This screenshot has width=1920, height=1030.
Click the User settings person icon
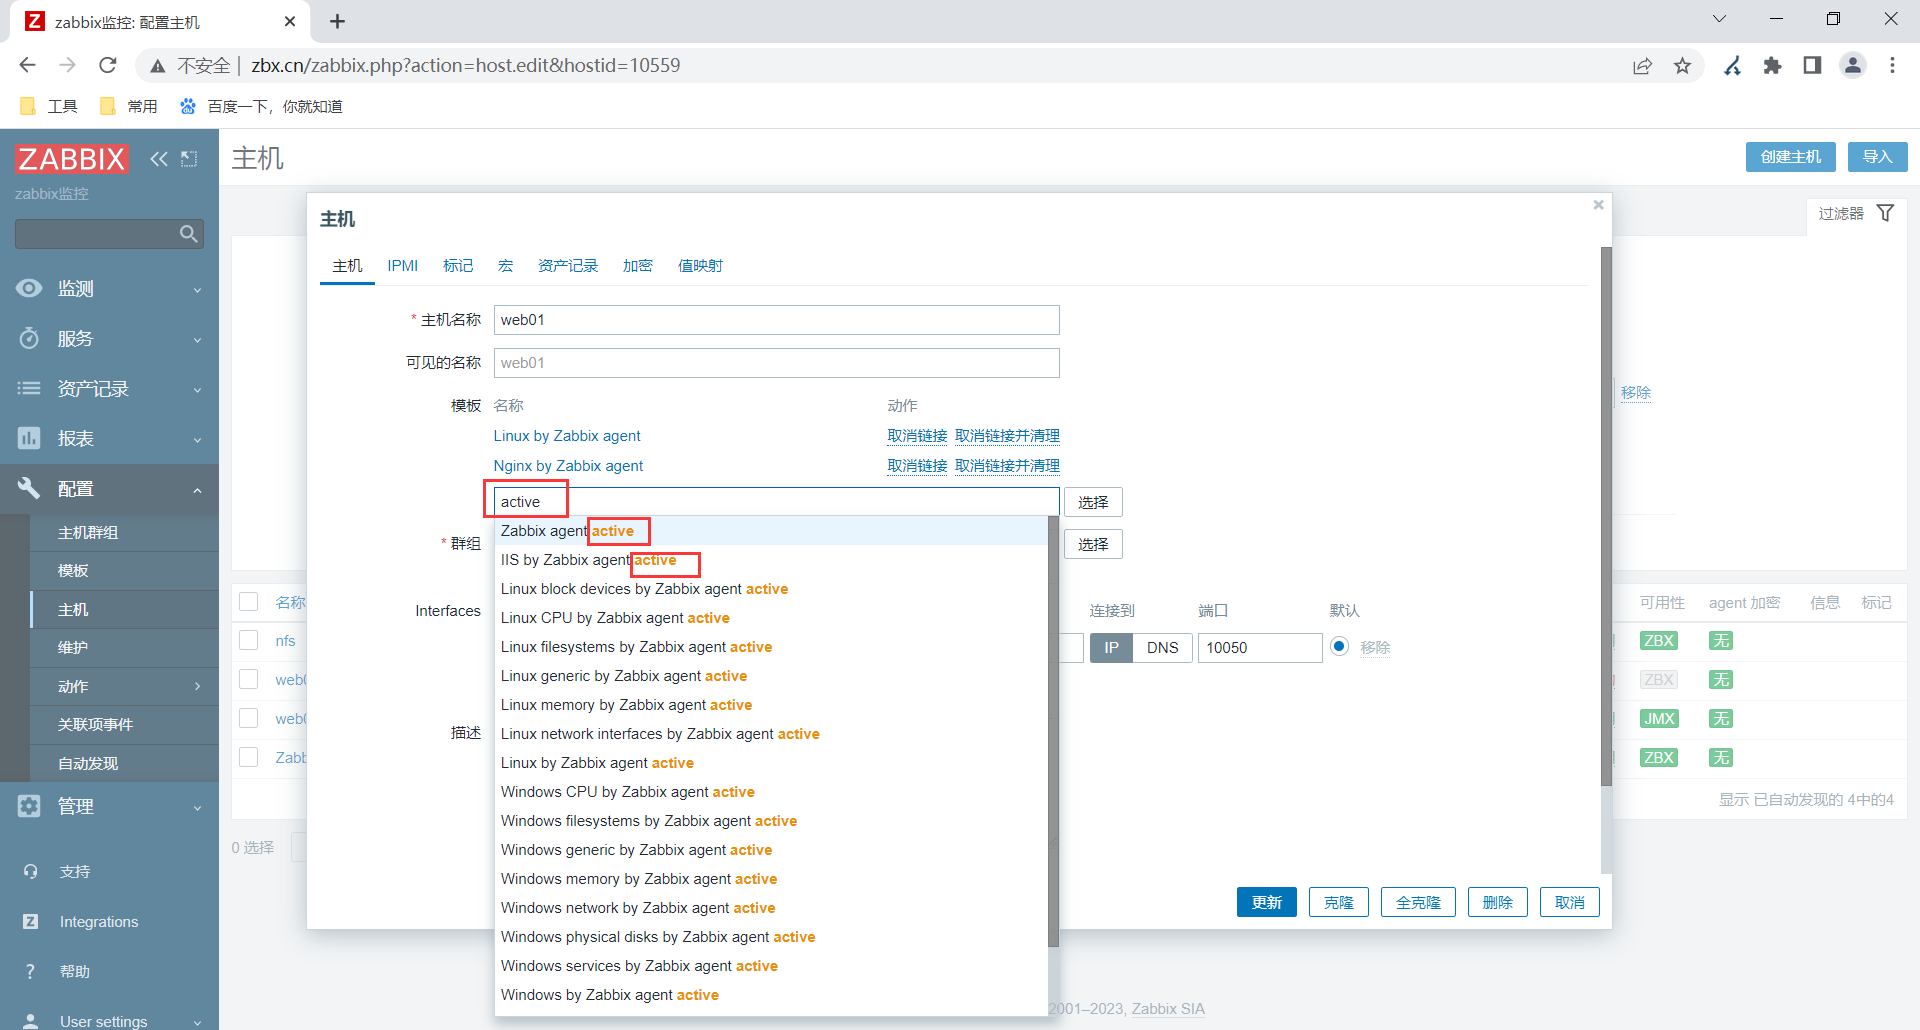(31, 1021)
